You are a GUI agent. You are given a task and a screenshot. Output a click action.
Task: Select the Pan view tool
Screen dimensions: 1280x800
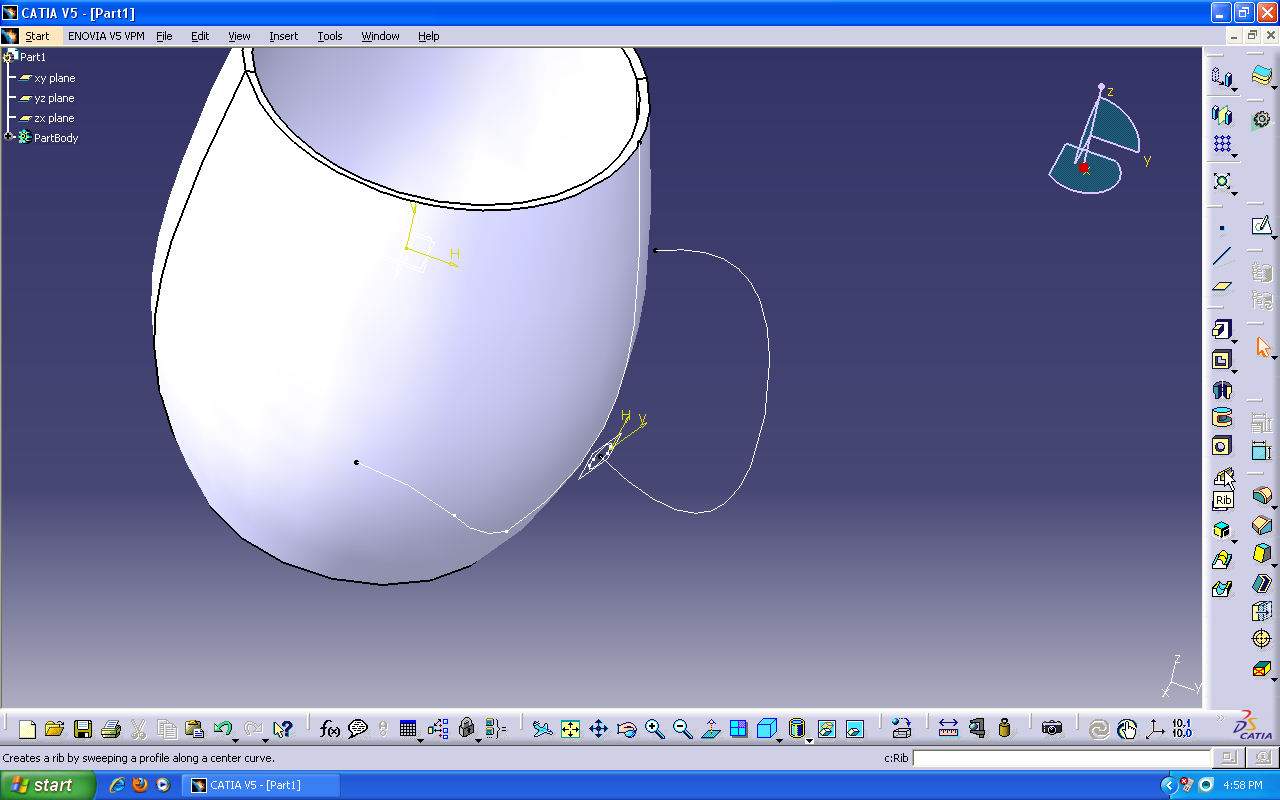tap(598, 729)
